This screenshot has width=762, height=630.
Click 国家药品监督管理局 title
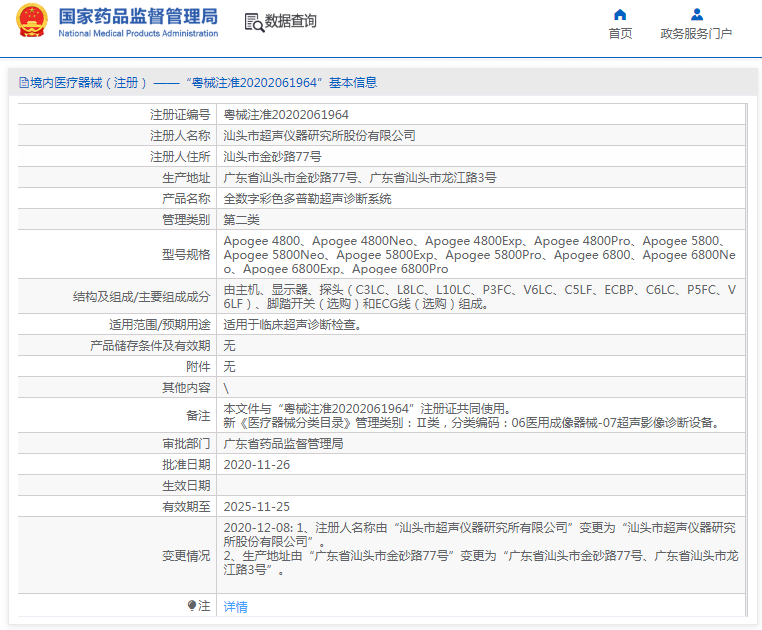pyautogui.click(x=139, y=16)
